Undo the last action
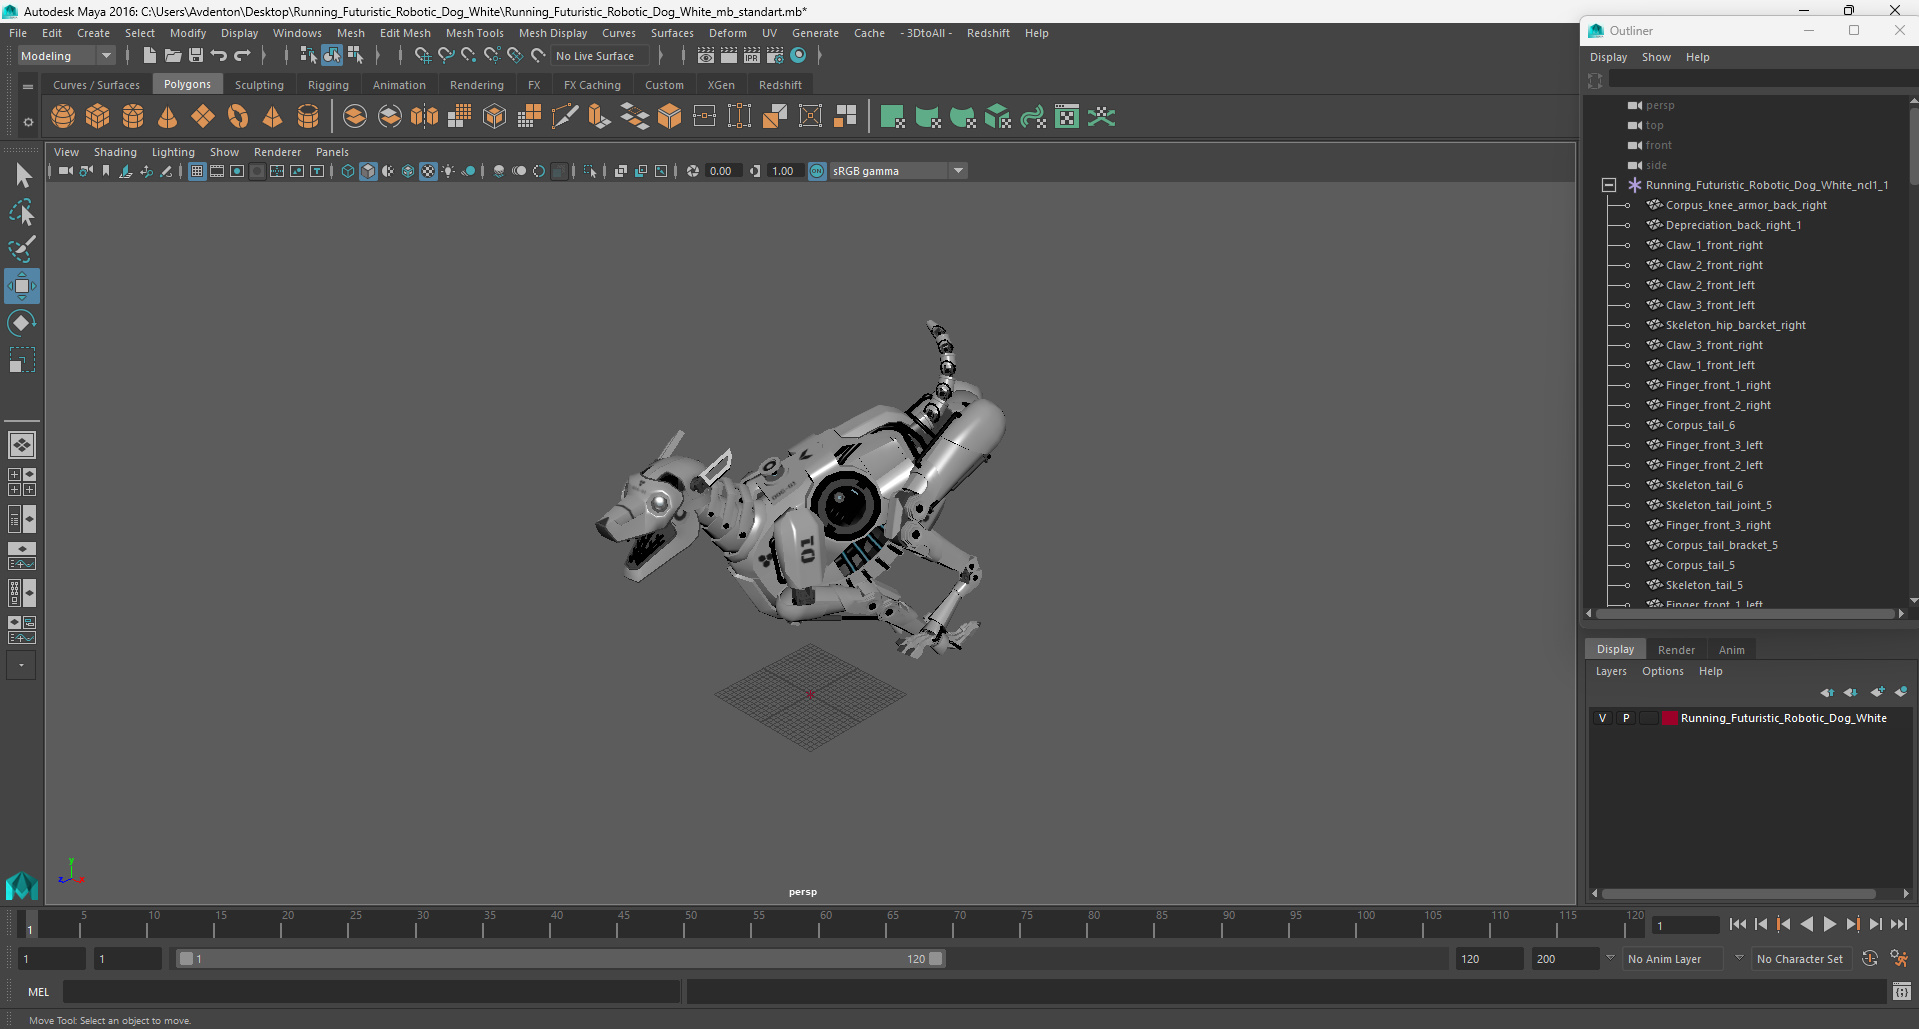The image size is (1919, 1029). click(x=219, y=56)
